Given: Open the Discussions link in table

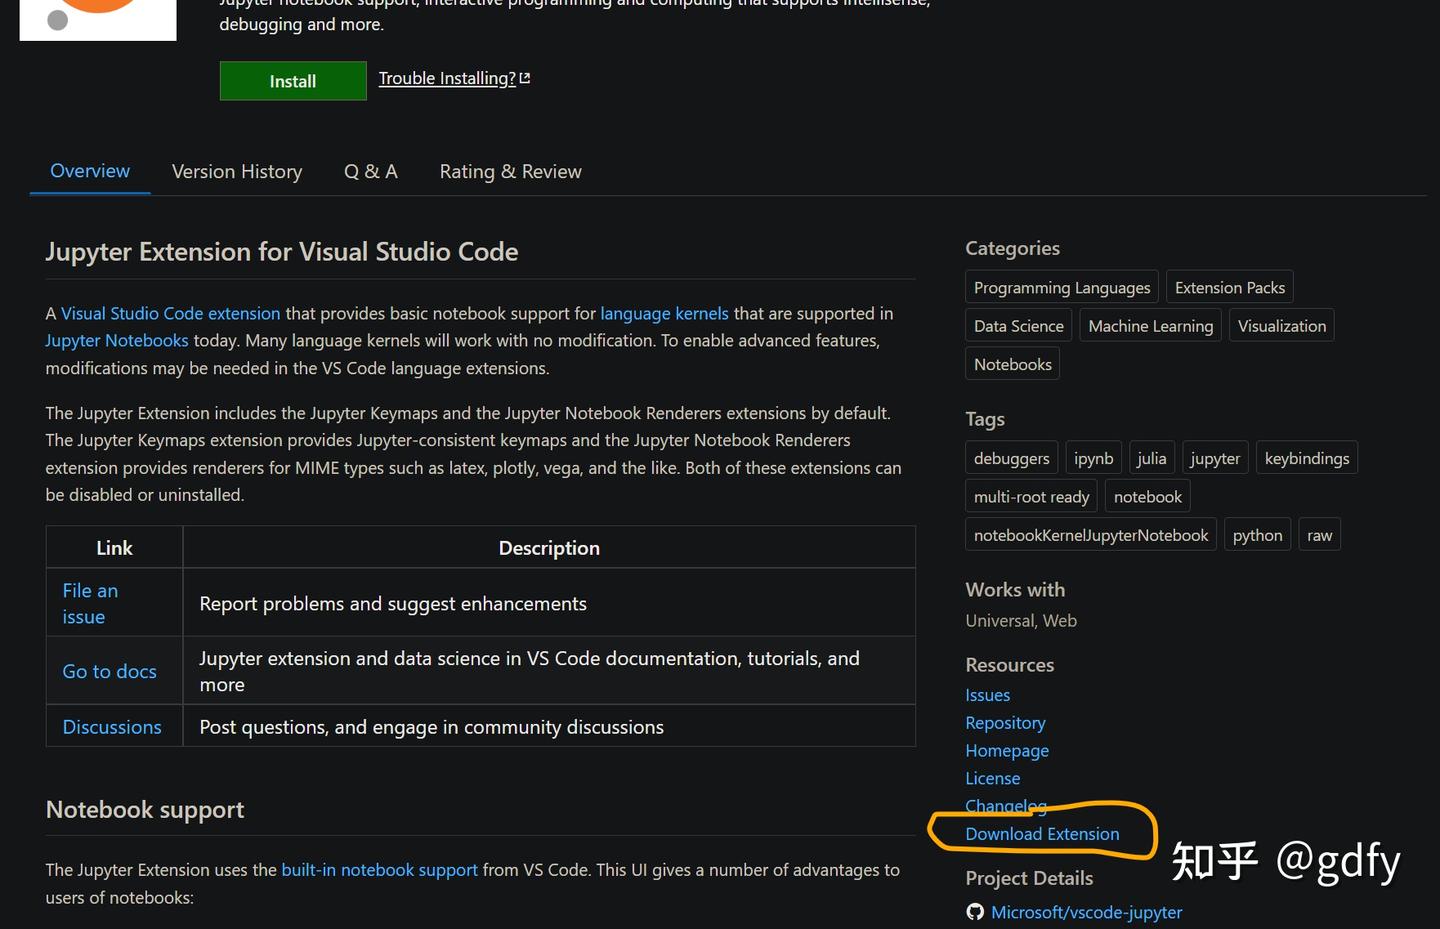Looking at the screenshot, I should click(112, 727).
